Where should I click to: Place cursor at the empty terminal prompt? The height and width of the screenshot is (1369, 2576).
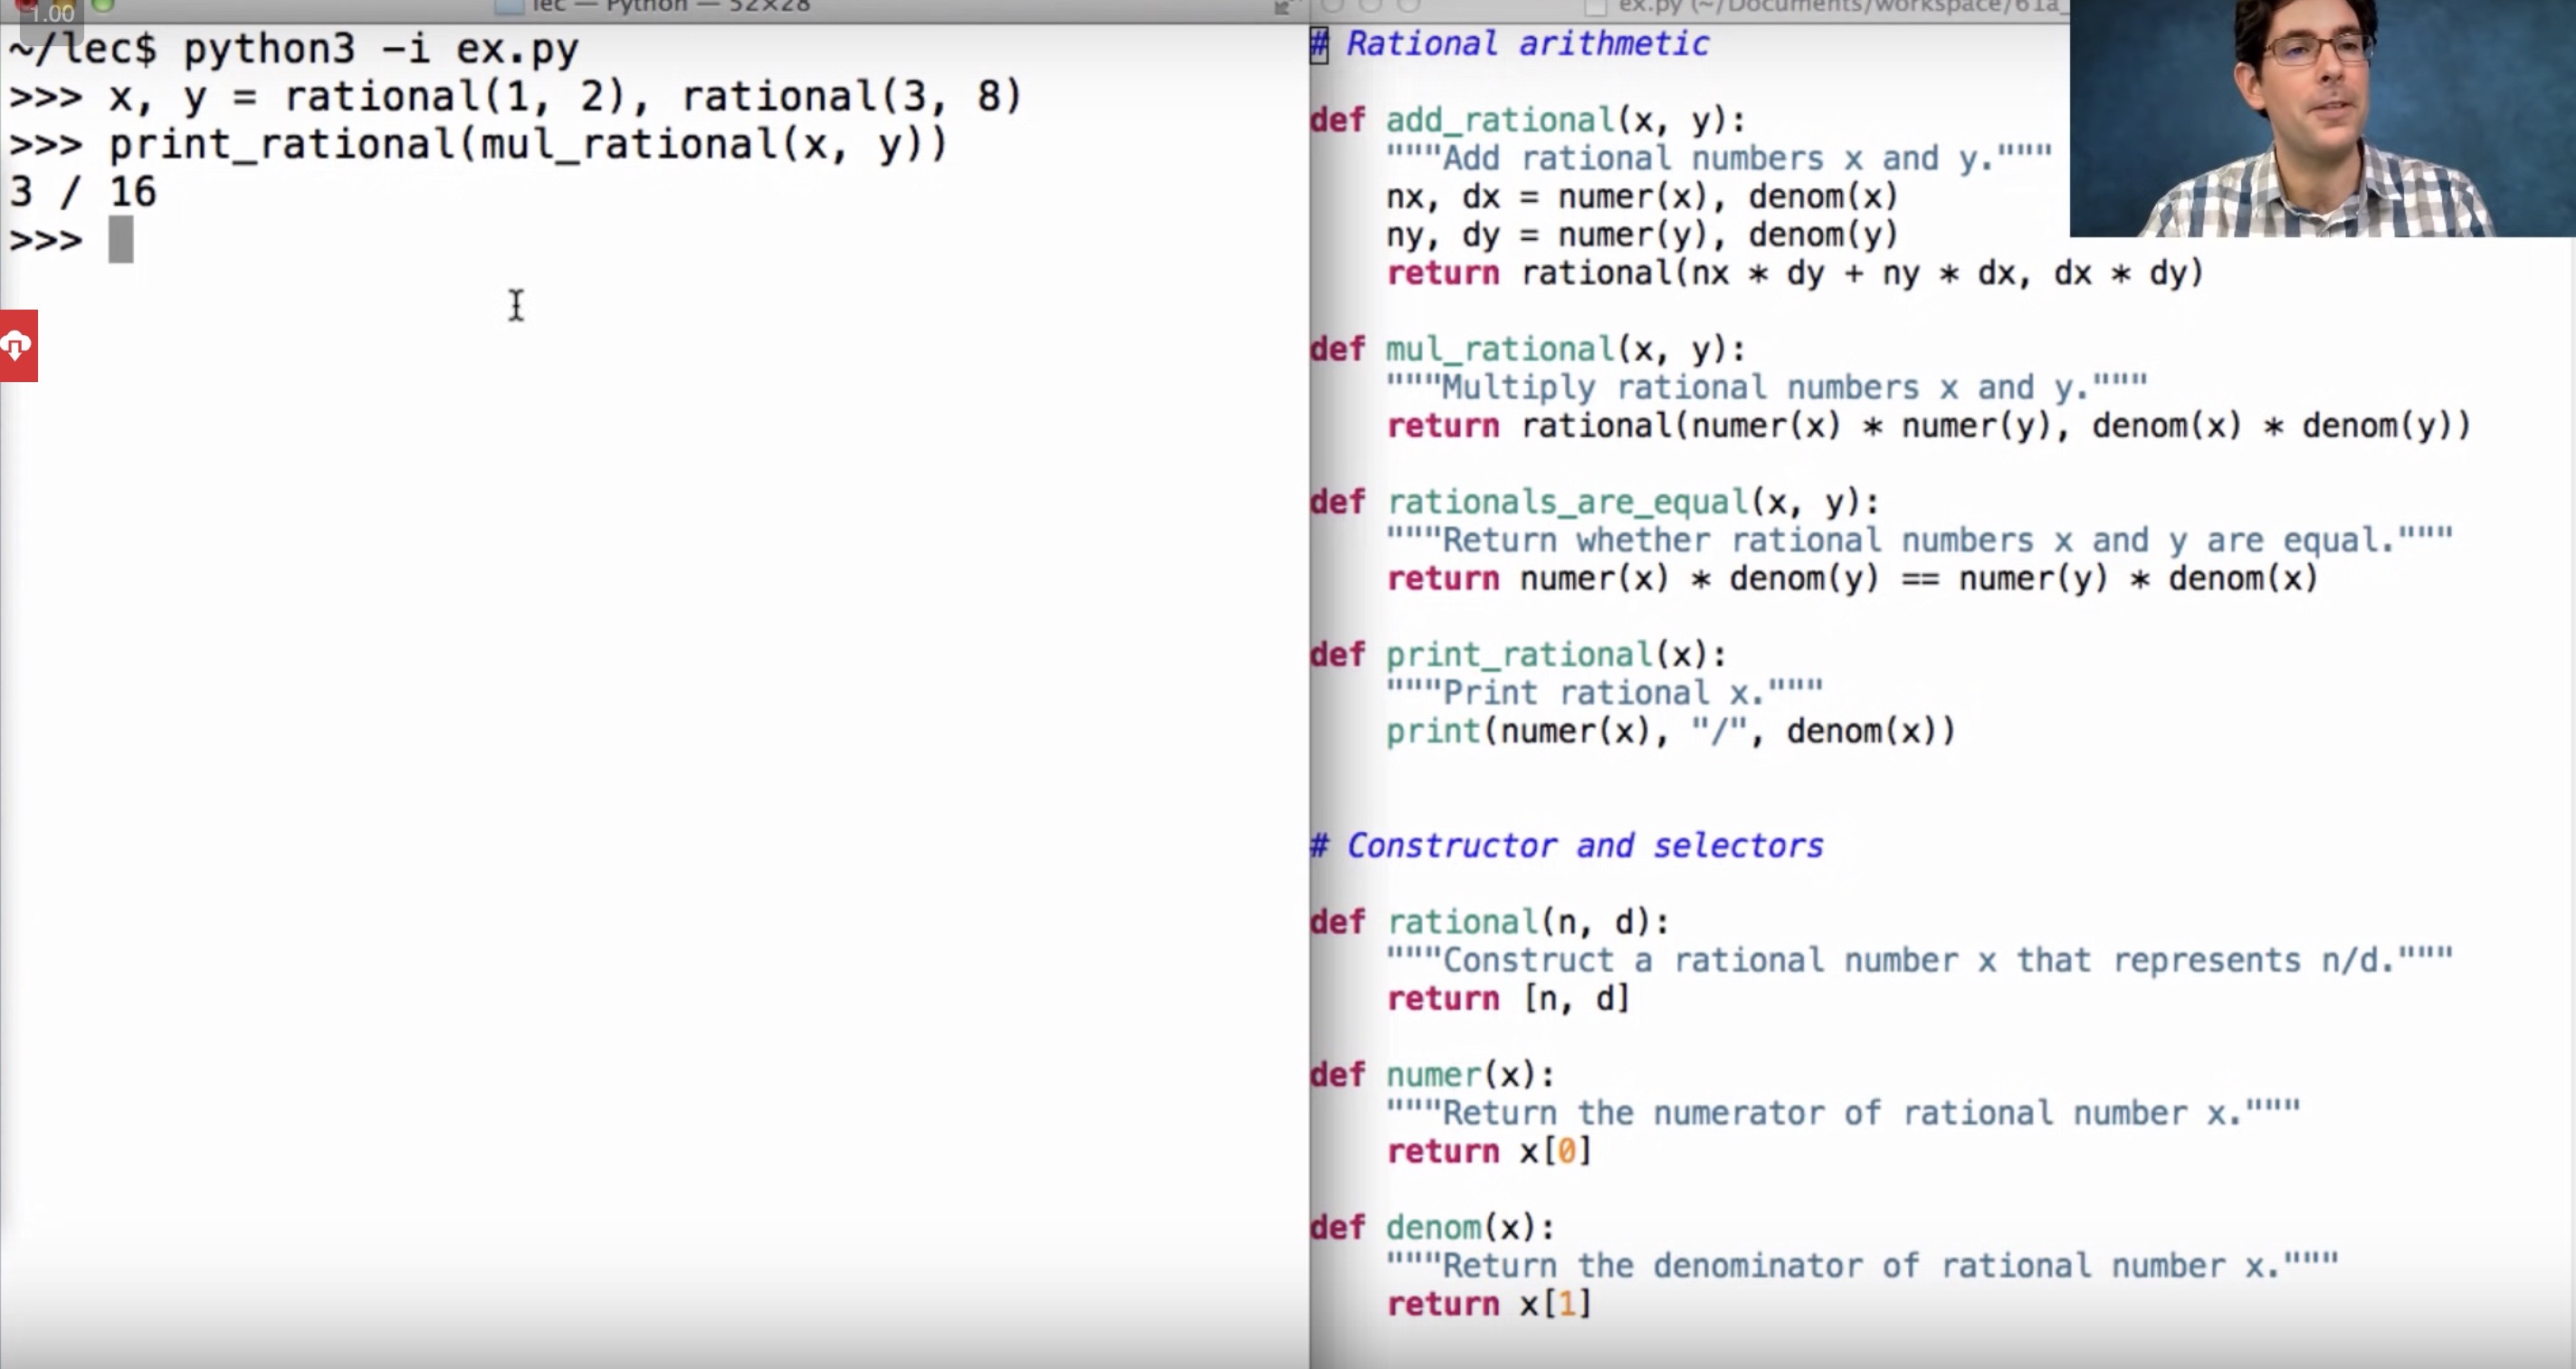pos(121,240)
